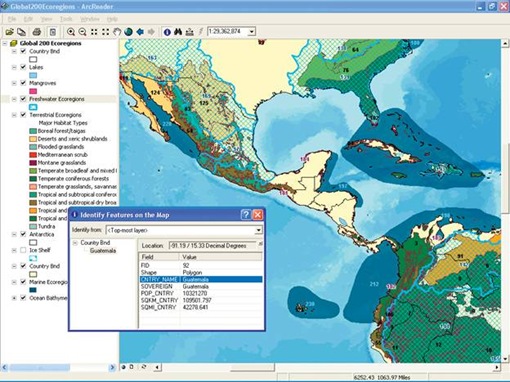Select the Freshwater Ecoregions layer name
The image size is (510, 382).
[57, 99]
